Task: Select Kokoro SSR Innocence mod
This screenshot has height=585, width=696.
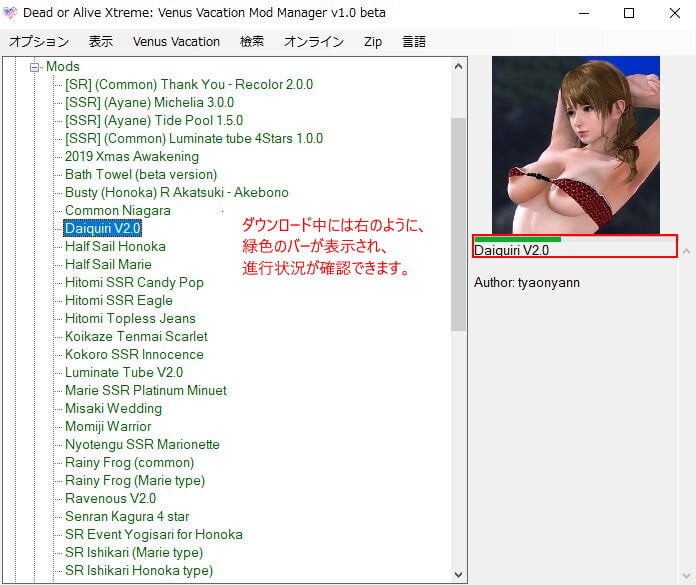Action: point(134,355)
